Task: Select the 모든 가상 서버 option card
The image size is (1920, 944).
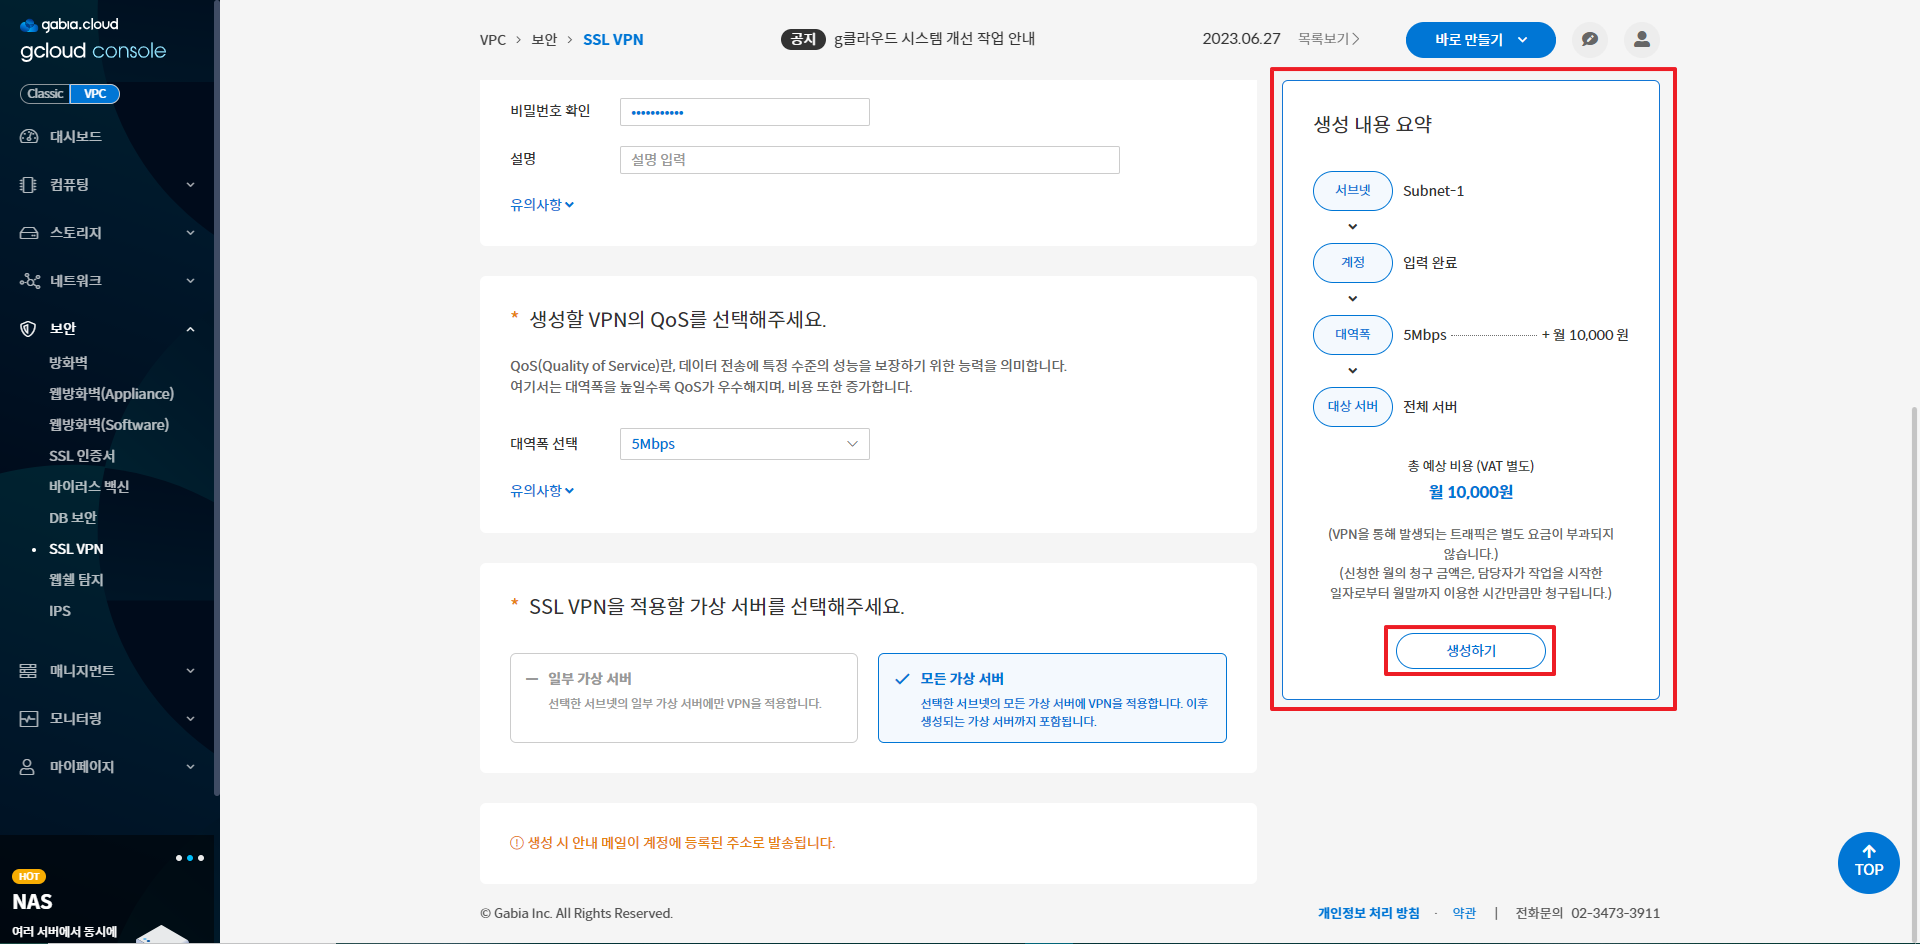Action: coord(1052,698)
